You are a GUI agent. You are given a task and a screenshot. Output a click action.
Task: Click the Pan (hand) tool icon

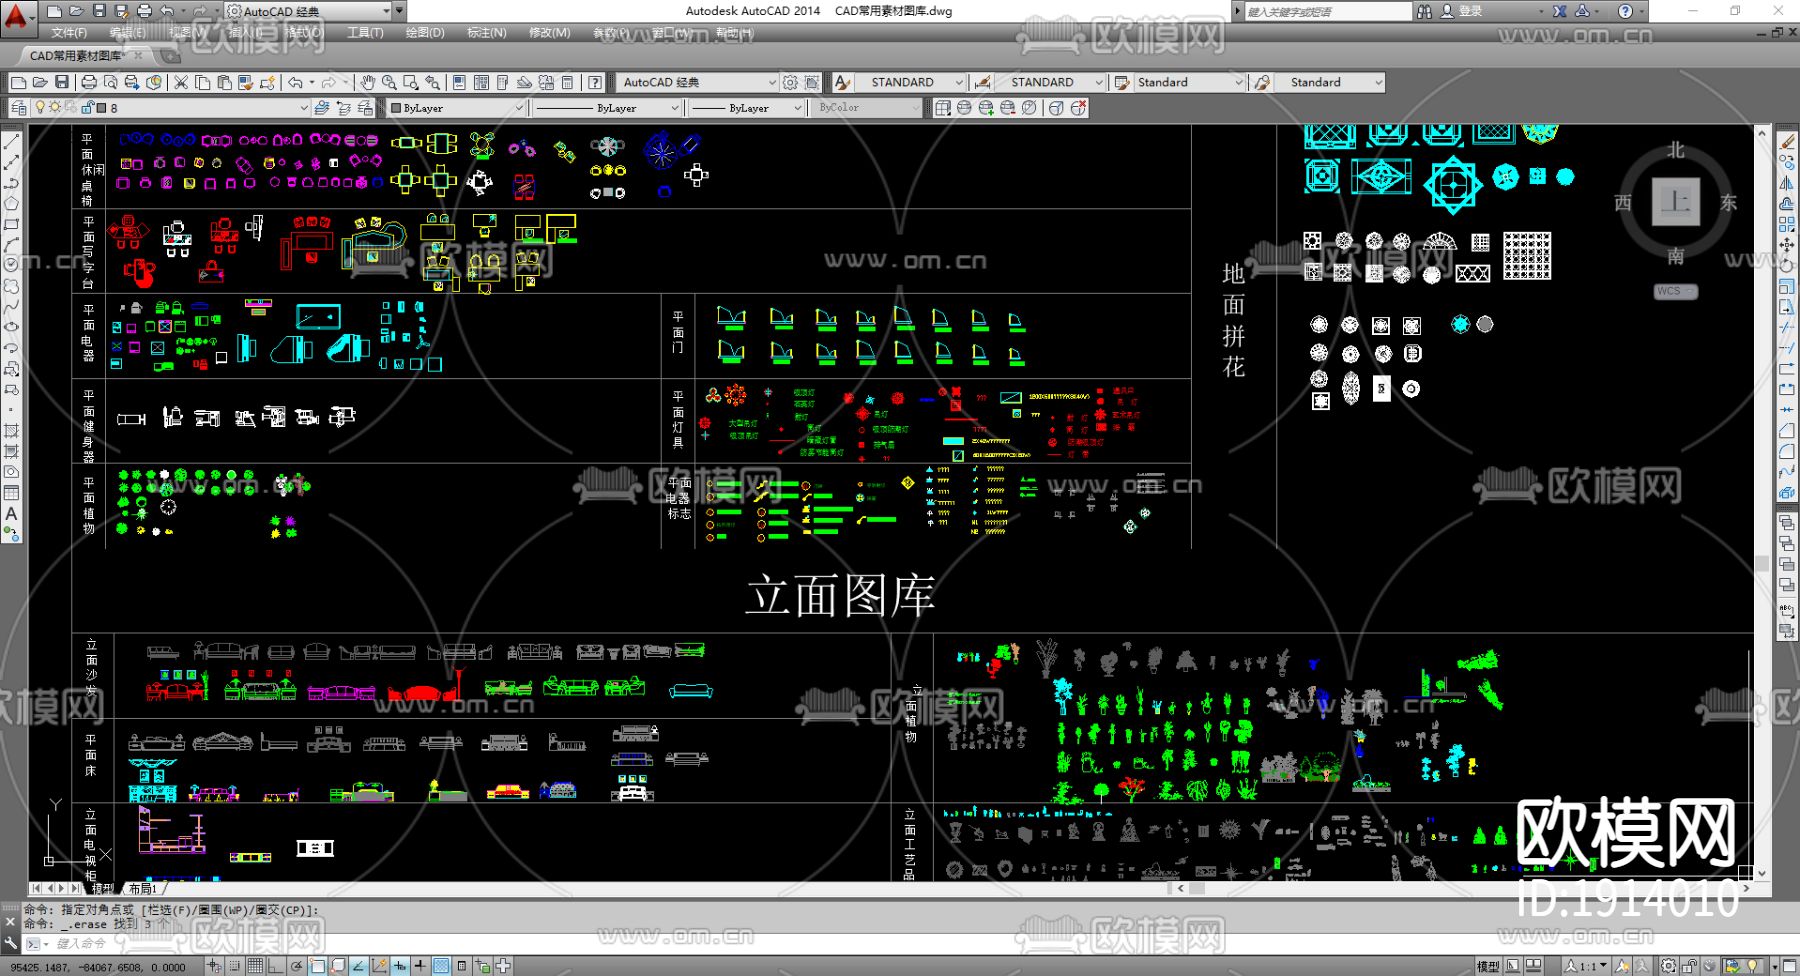(368, 82)
